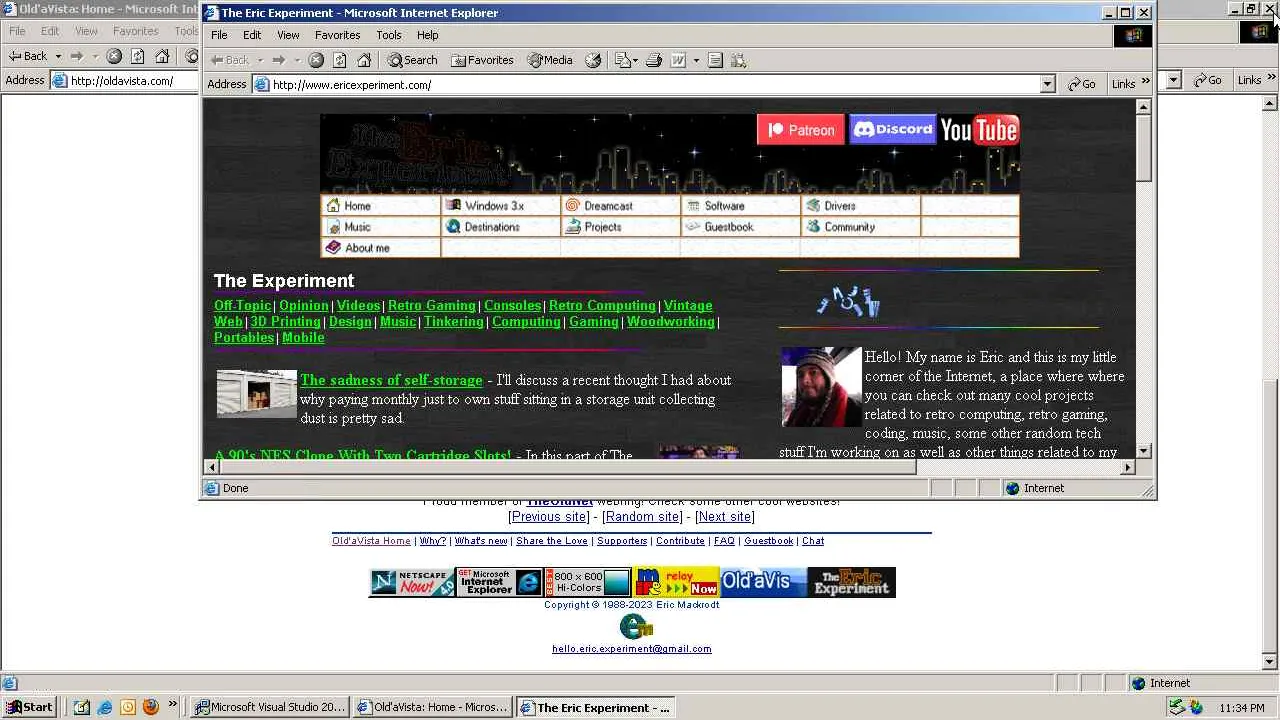Open Help menu in Eric Experiment window
Image resolution: width=1280 pixels, height=720 pixels.
427,35
